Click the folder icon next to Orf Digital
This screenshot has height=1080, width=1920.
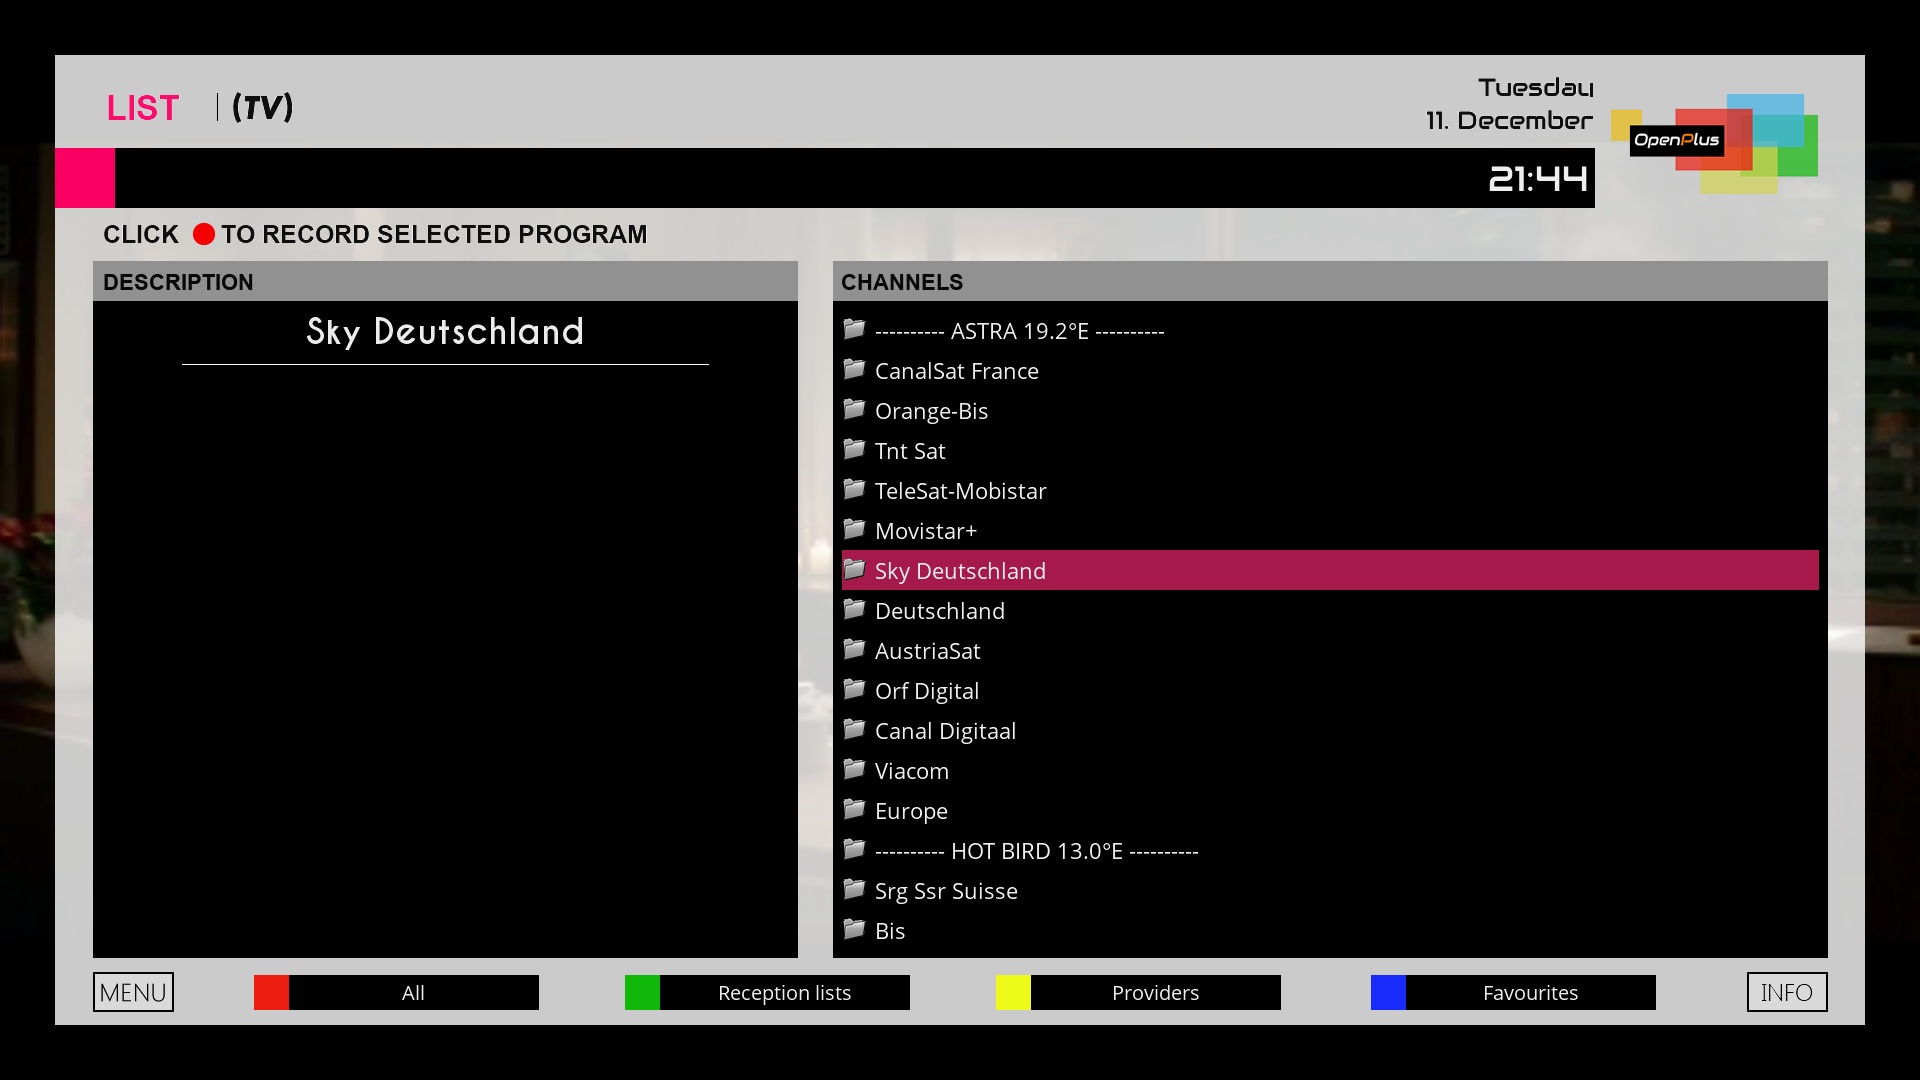click(854, 689)
